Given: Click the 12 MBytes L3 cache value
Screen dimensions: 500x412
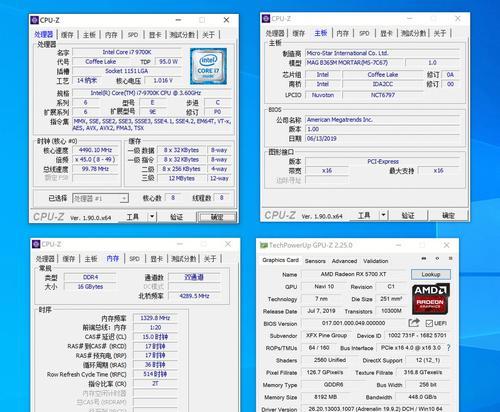Looking at the screenshot, I should click(x=181, y=178).
